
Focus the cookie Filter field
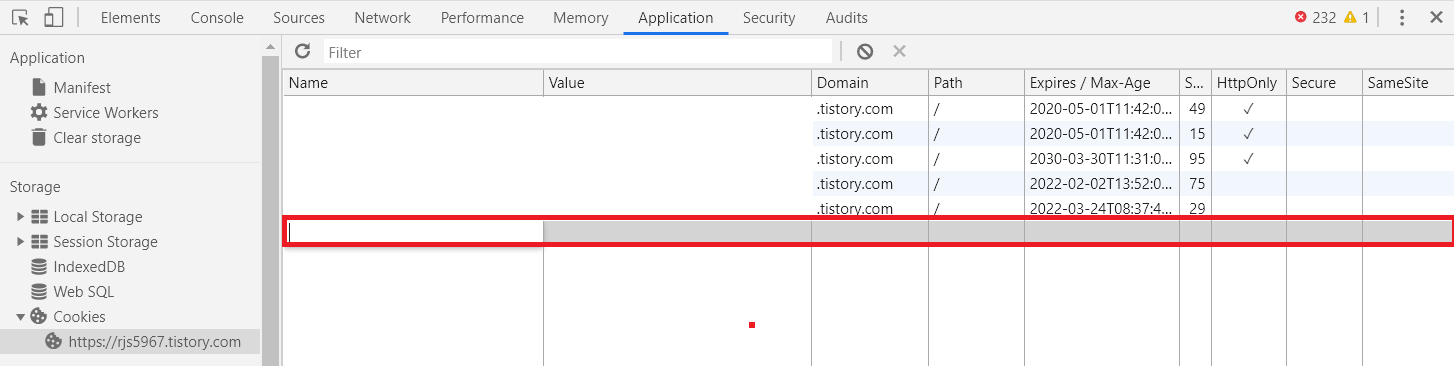coord(578,52)
